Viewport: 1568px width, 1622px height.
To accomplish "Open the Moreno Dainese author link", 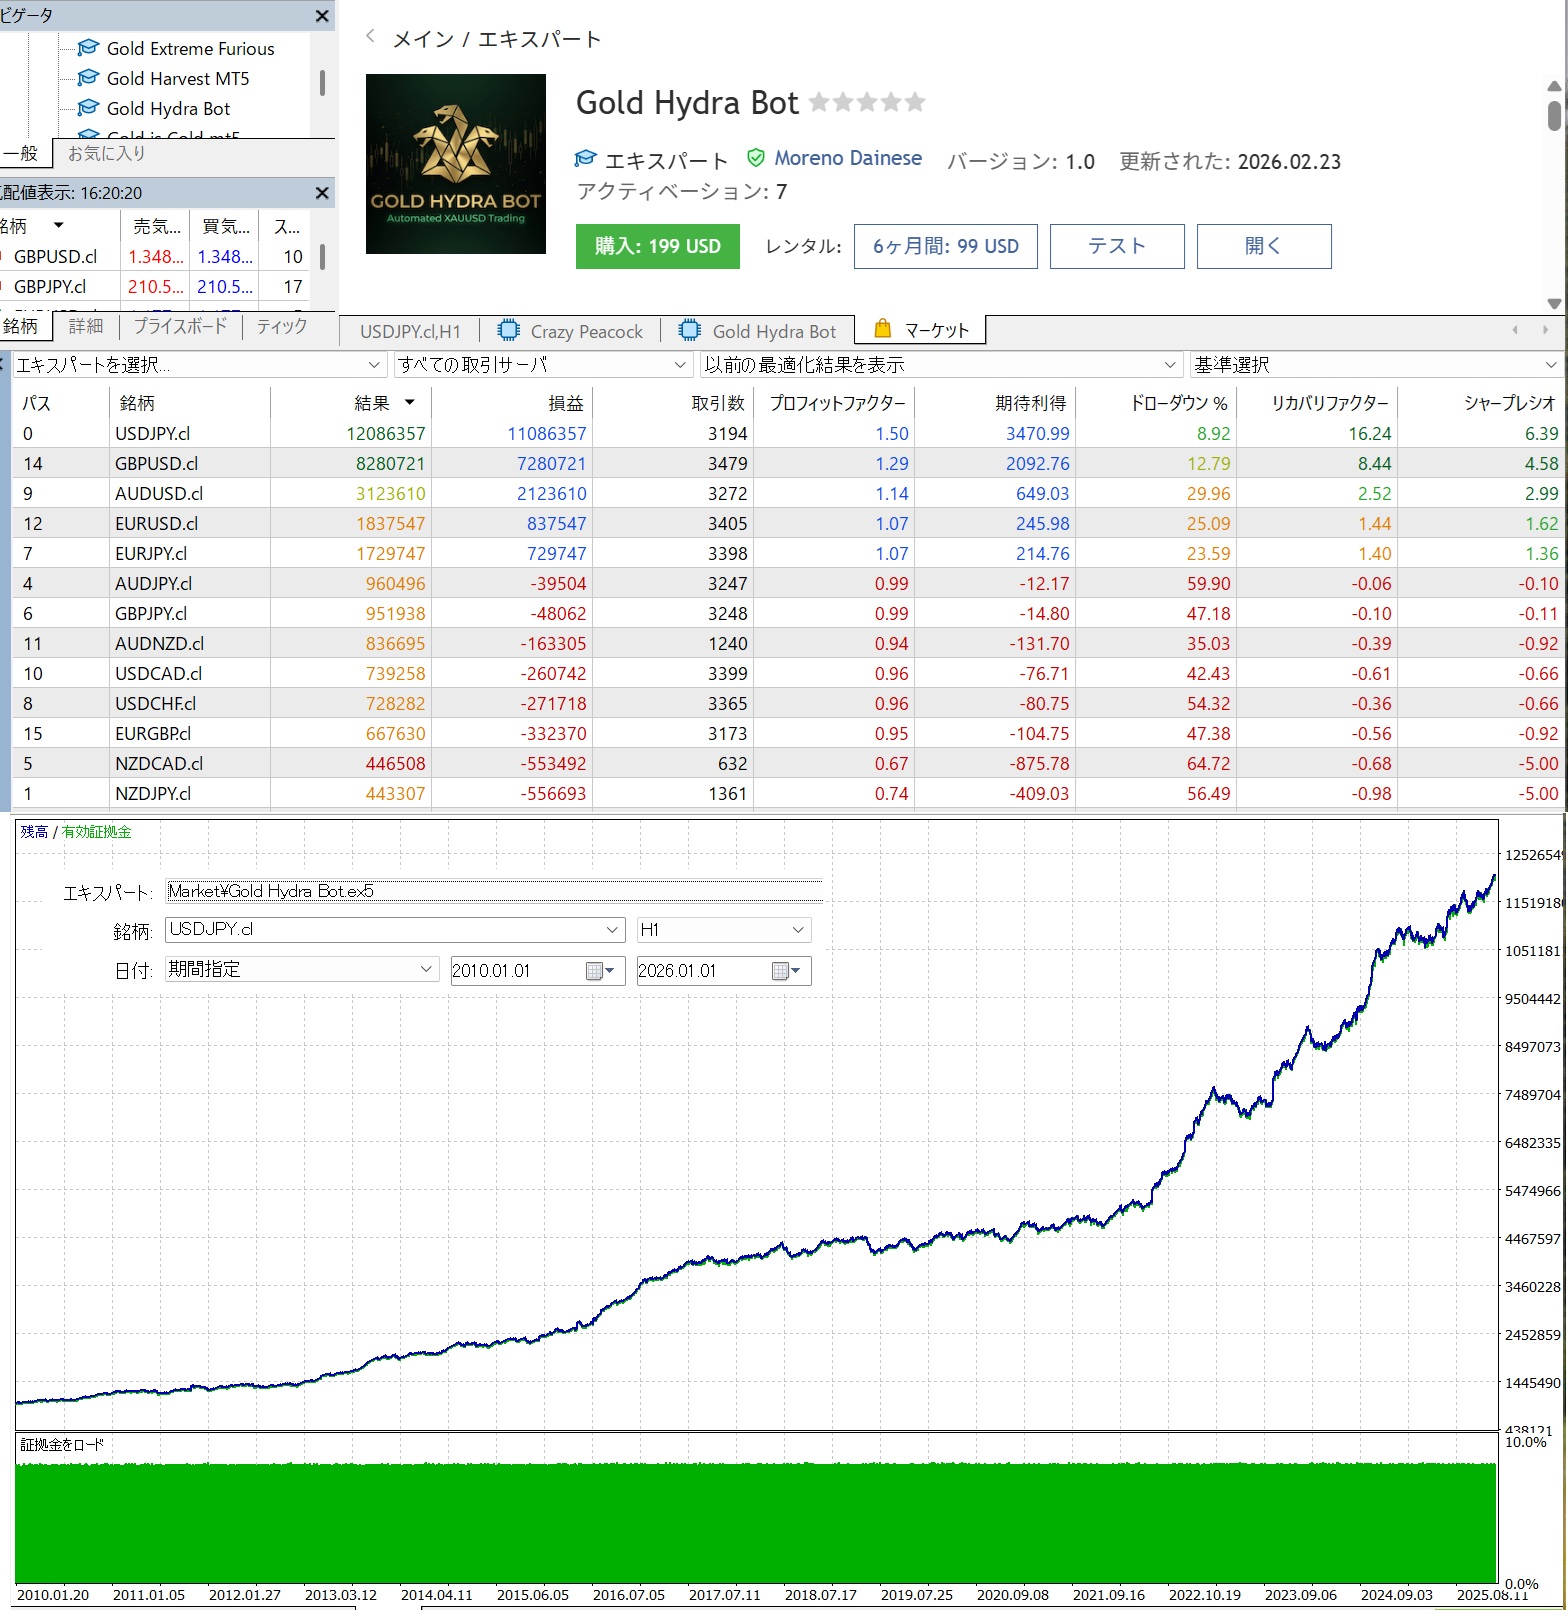I will pyautogui.click(x=848, y=158).
